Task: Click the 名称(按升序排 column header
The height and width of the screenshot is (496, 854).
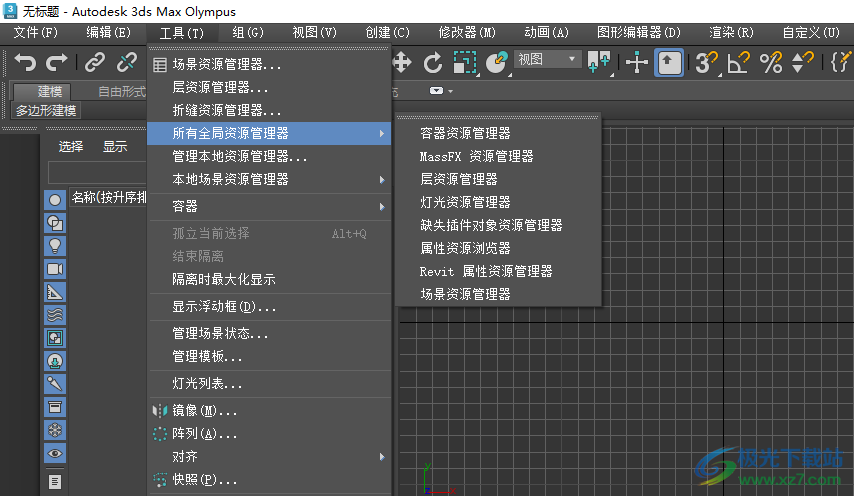Action: (x=108, y=197)
